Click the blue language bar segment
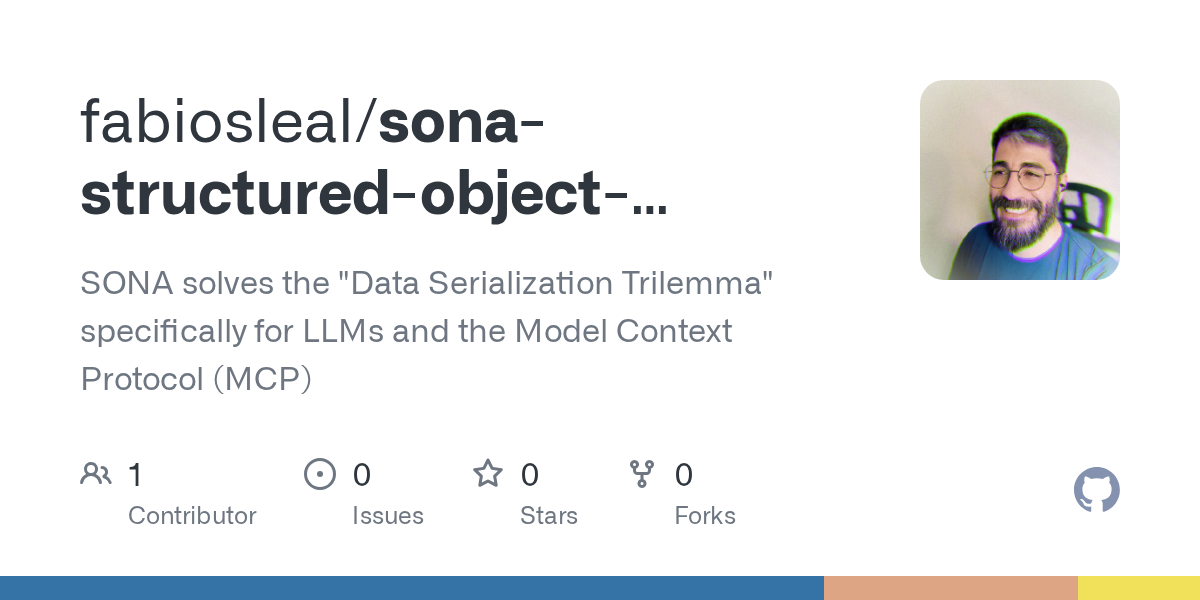The image size is (1200, 600). [411, 588]
